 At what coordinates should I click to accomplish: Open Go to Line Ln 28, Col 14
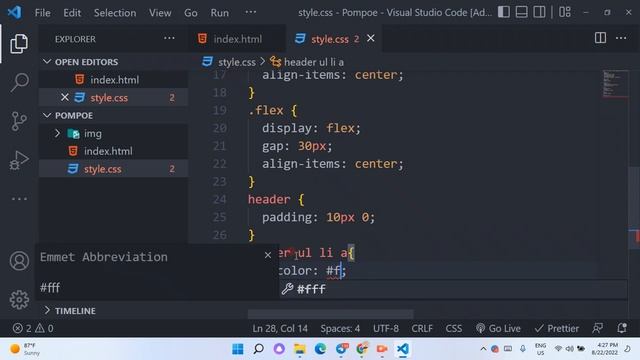[280, 329]
